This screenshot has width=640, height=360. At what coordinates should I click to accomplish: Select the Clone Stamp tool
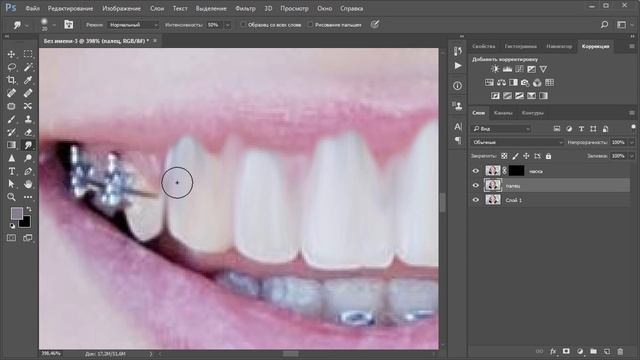[28, 119]
